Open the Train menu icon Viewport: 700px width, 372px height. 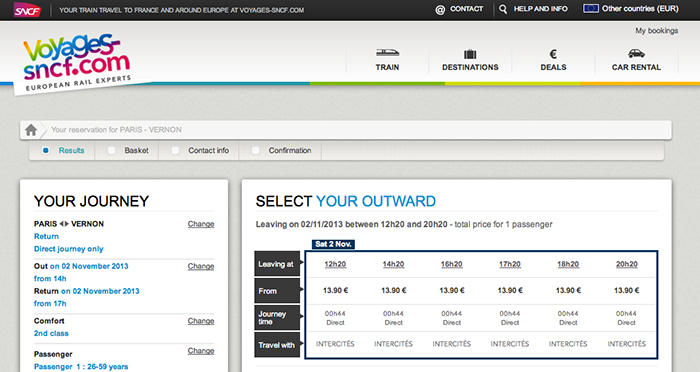tap(387, 53)
